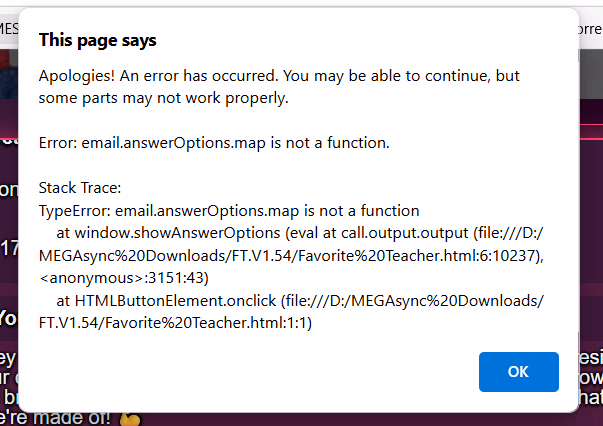Click the blue OK button

[x=518, y=372]
